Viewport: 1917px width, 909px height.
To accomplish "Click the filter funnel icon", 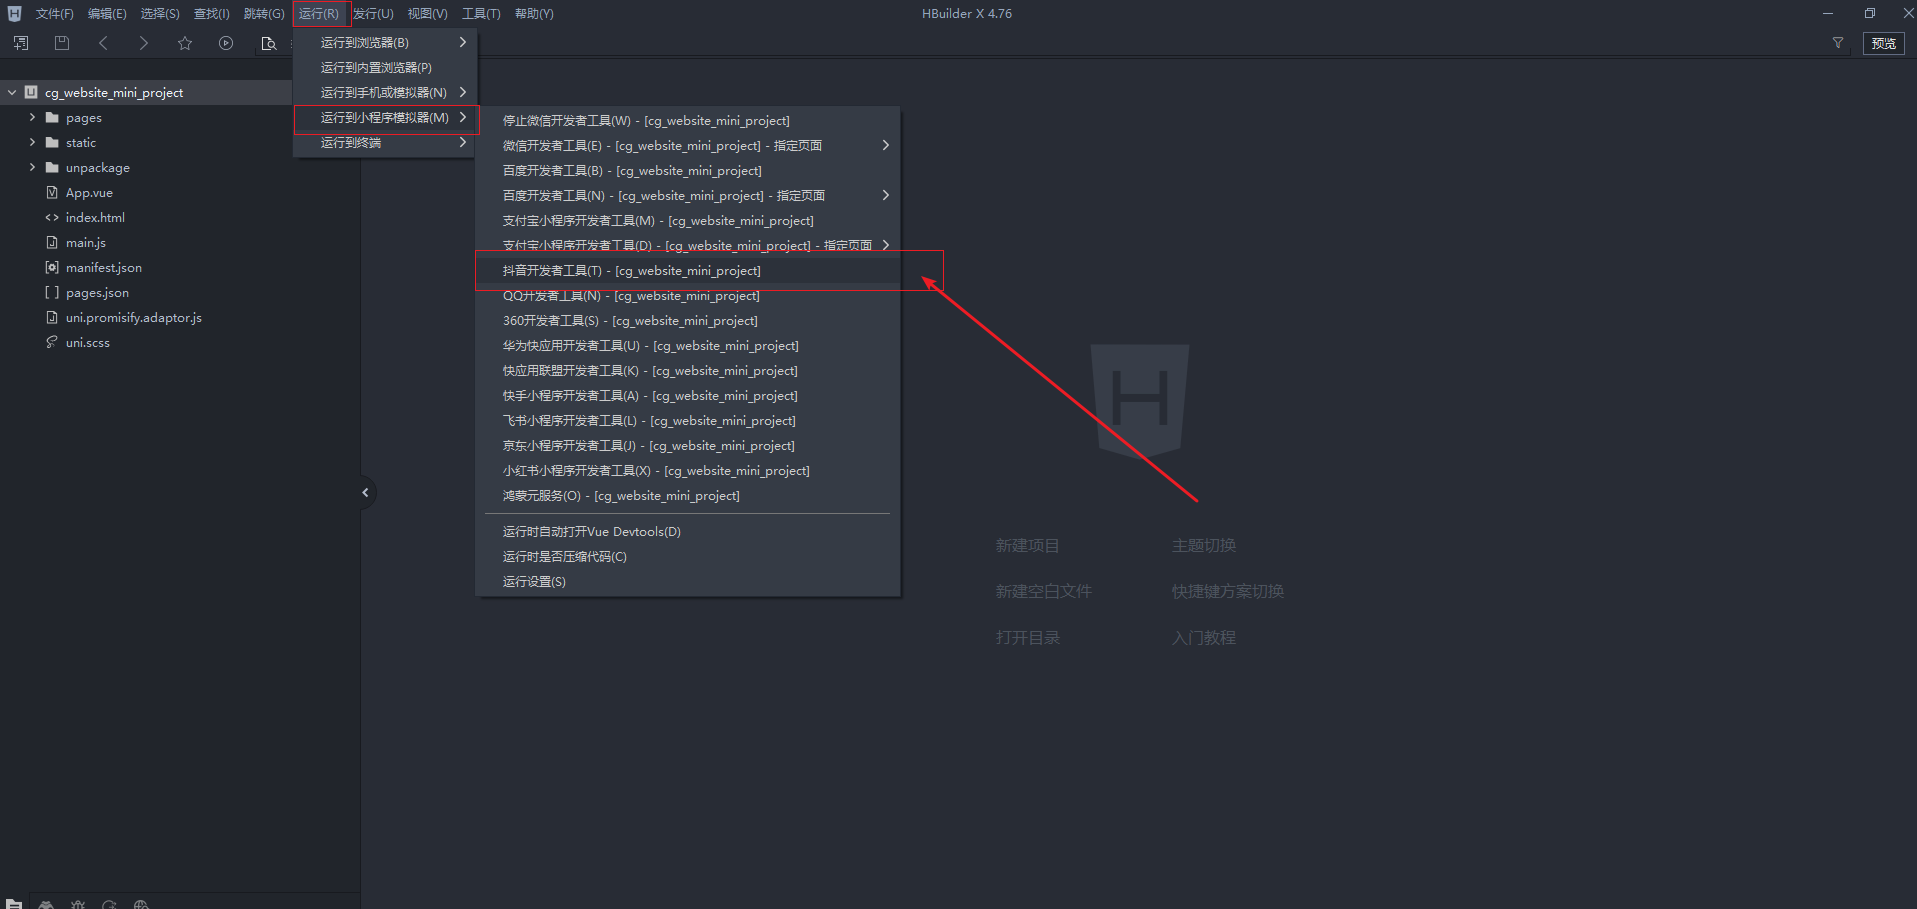I will point(1837,43).
